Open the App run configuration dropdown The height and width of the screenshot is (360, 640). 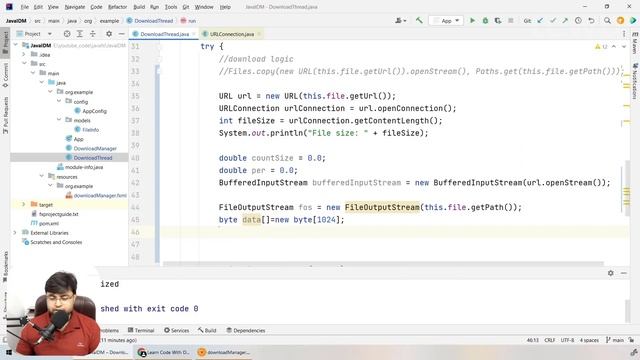pos(446,20)
